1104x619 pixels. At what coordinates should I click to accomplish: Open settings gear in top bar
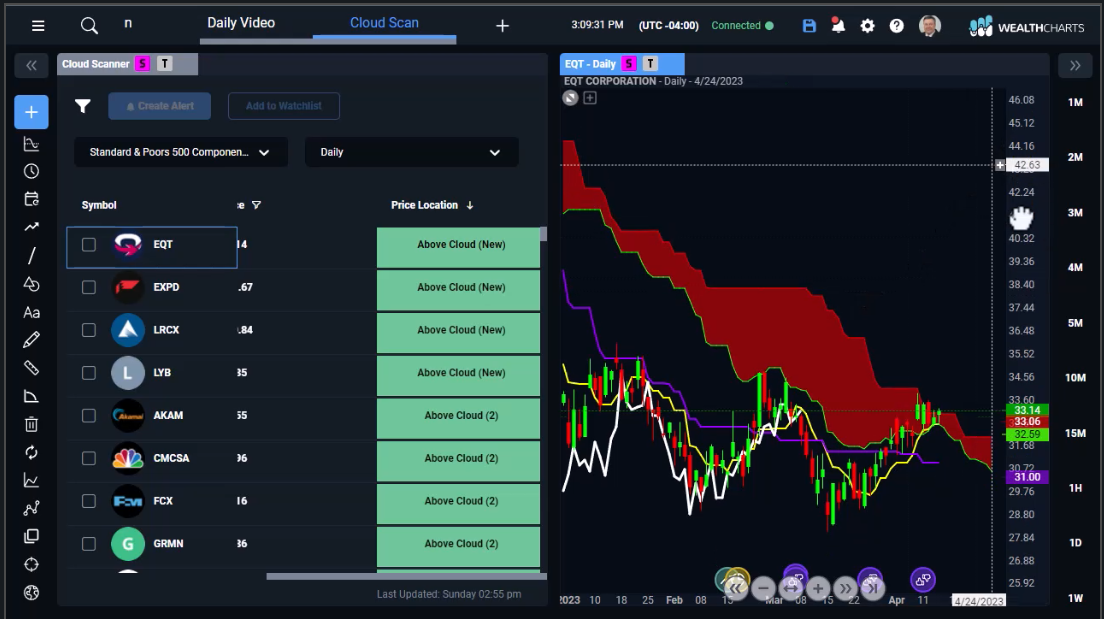click(x=867, y=26)
